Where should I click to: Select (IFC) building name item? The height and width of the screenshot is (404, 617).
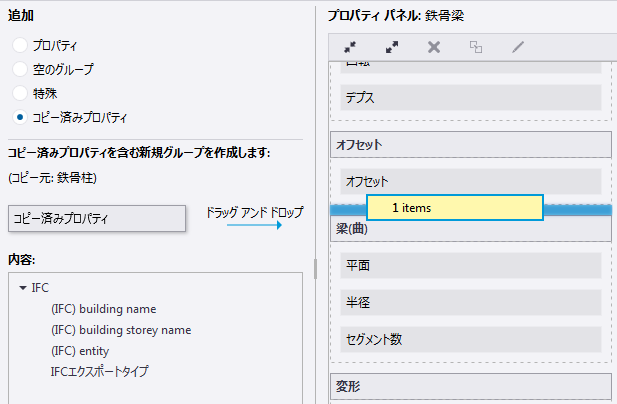(x=103, y=309)
